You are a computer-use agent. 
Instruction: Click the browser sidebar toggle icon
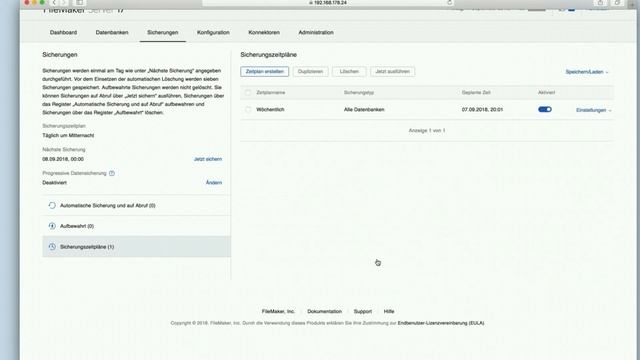coord(80,2)
